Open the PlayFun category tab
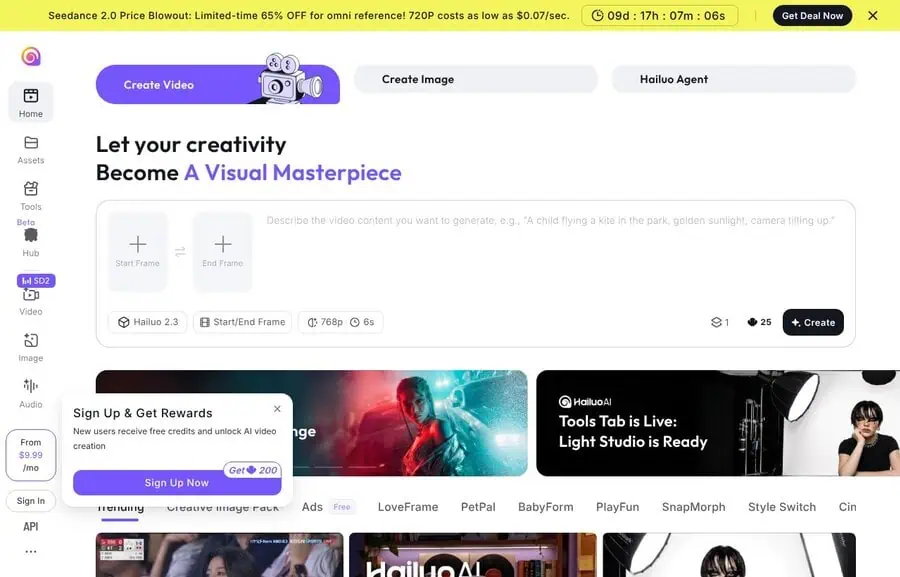The width and height of the screenshot is (900, 577). coord(618,507)
